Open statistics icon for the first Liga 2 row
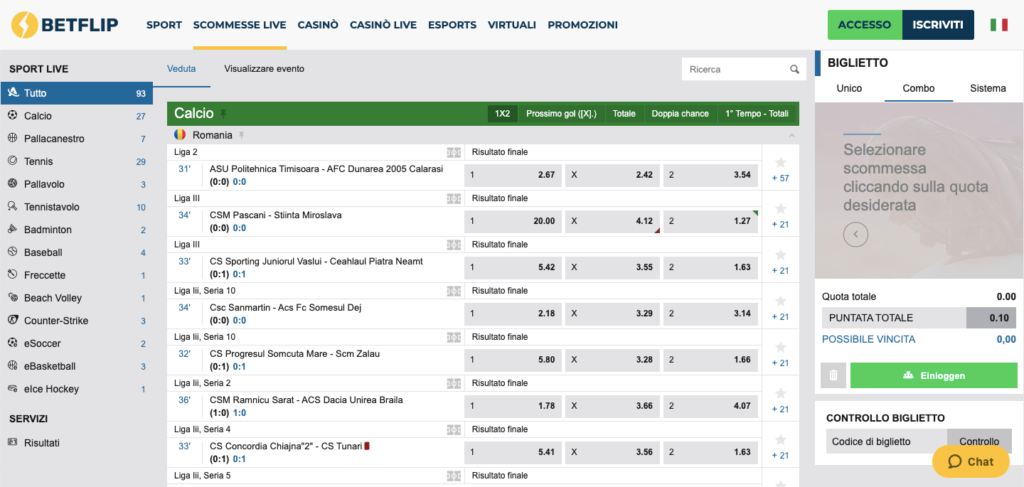Viewport: 1024px width, 487px height. click(x=454, y=152)
